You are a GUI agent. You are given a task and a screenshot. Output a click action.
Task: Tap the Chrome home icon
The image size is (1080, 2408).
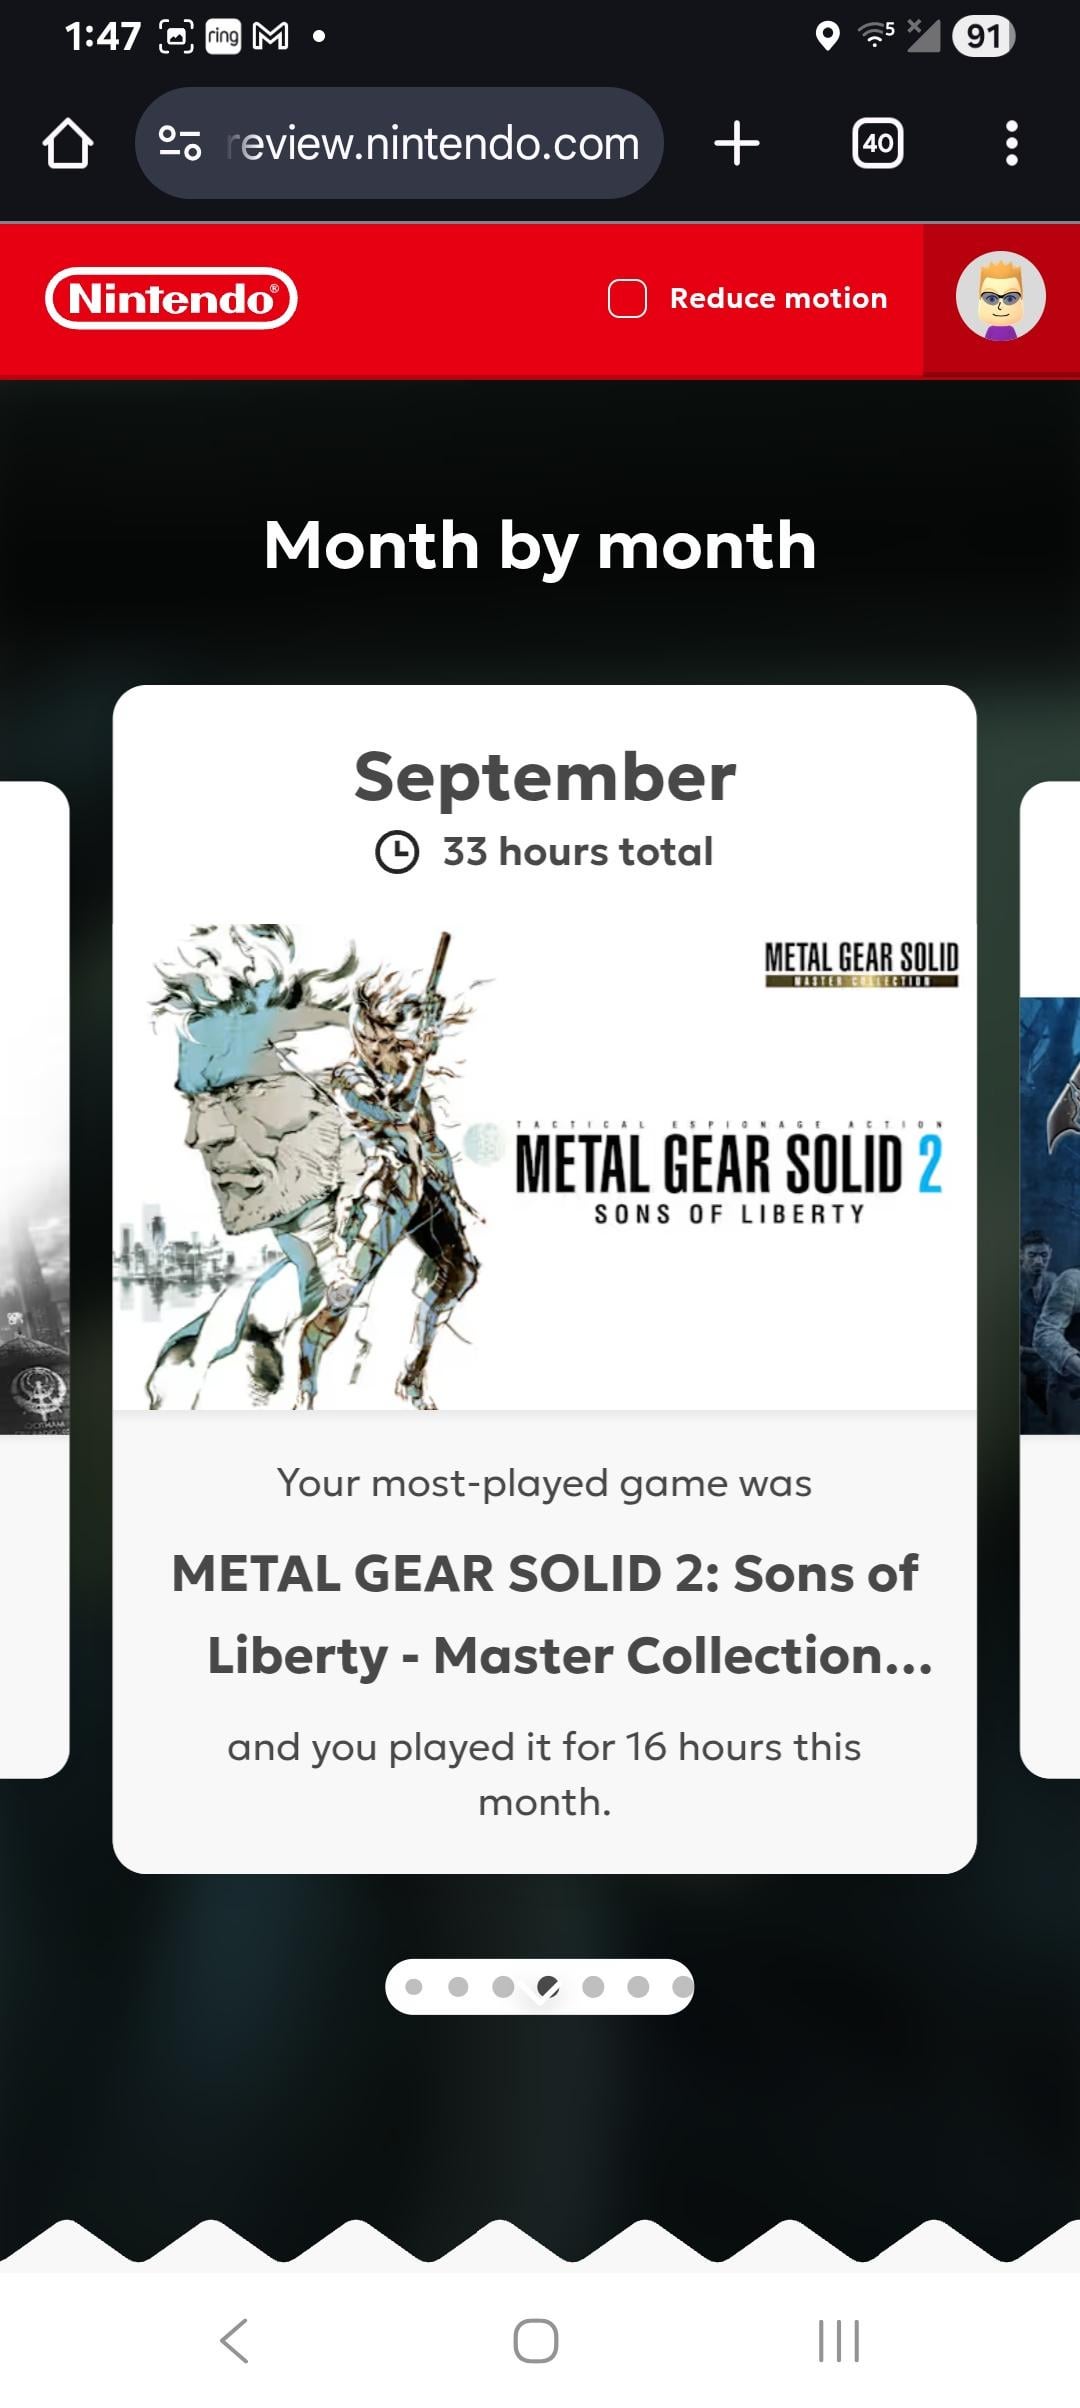tap(68, 143)
